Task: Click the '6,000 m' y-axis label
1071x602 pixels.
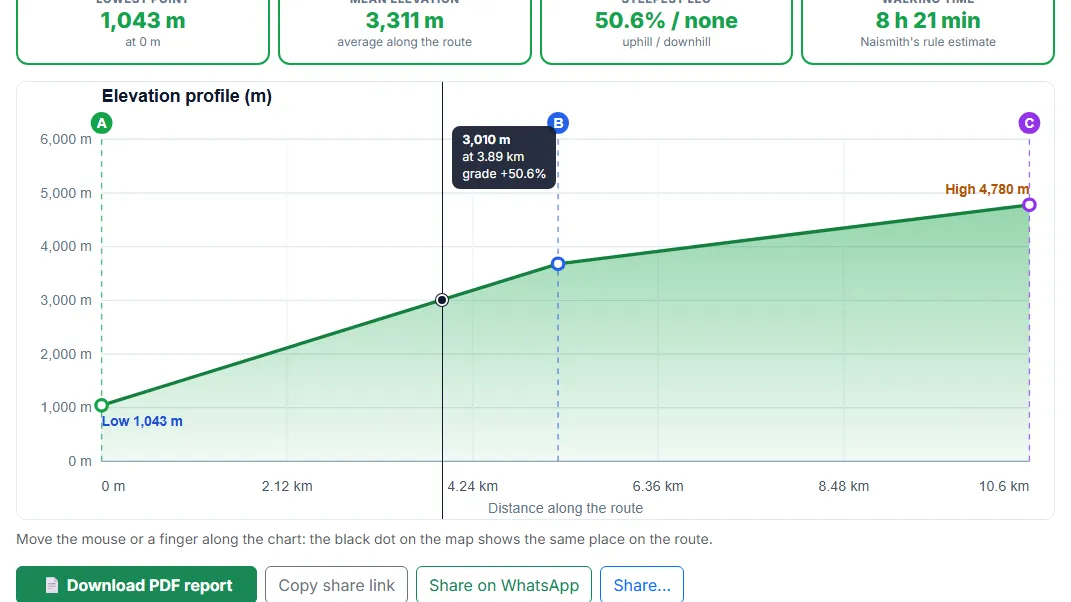Action: [66, 139]
